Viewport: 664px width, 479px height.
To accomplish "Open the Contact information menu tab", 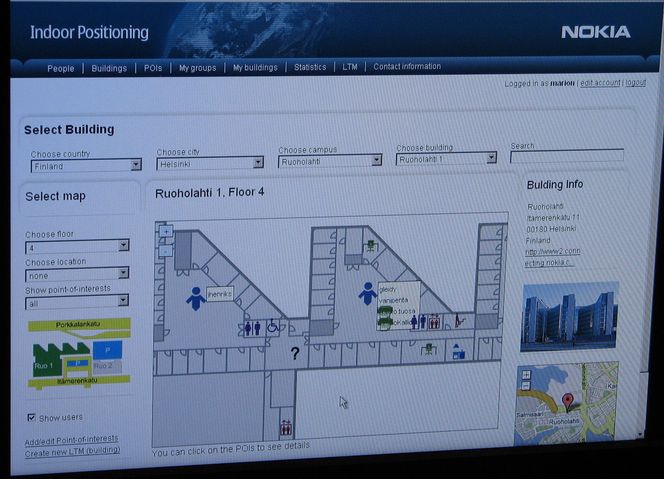I will coord(407,66).
